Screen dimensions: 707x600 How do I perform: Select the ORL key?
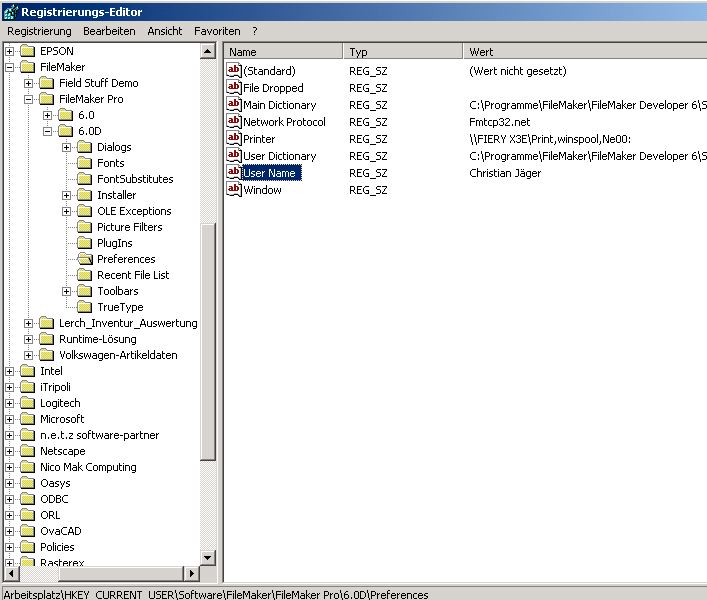[x=50, y=515]
